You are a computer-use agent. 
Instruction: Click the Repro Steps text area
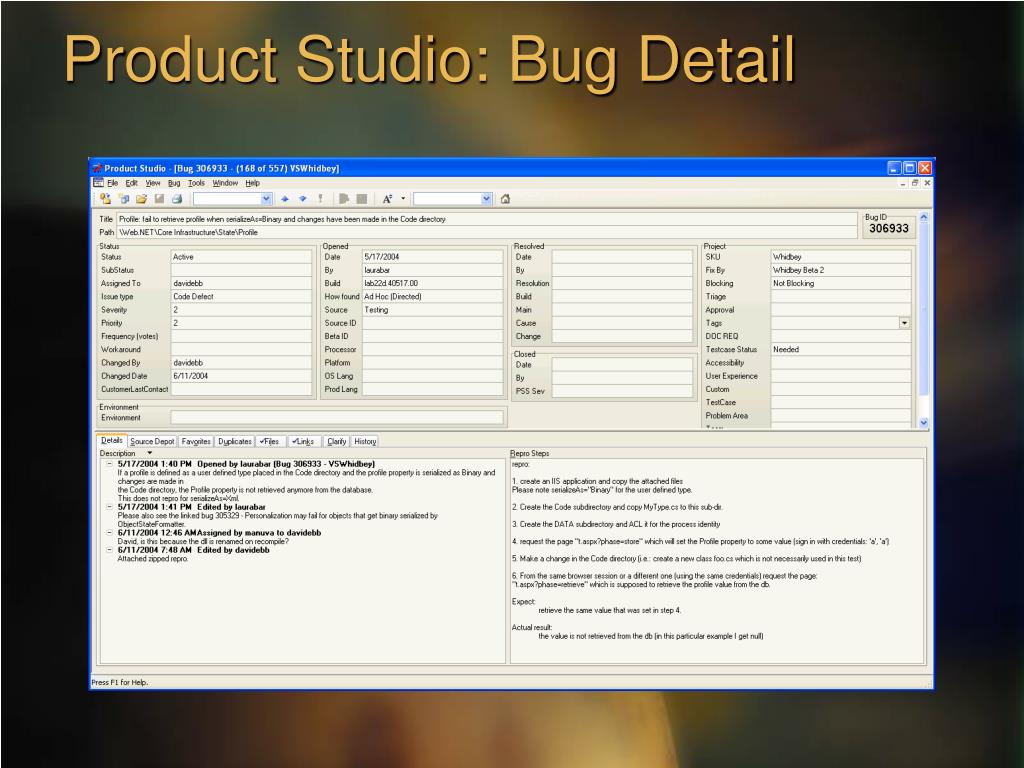point(717,561)
